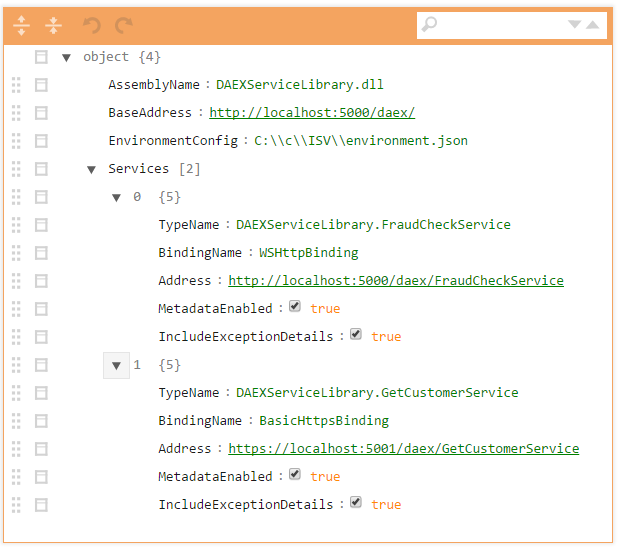Click the collapse all fields icon
Viewport: 619px width, 547px height.
click(54, 25)
